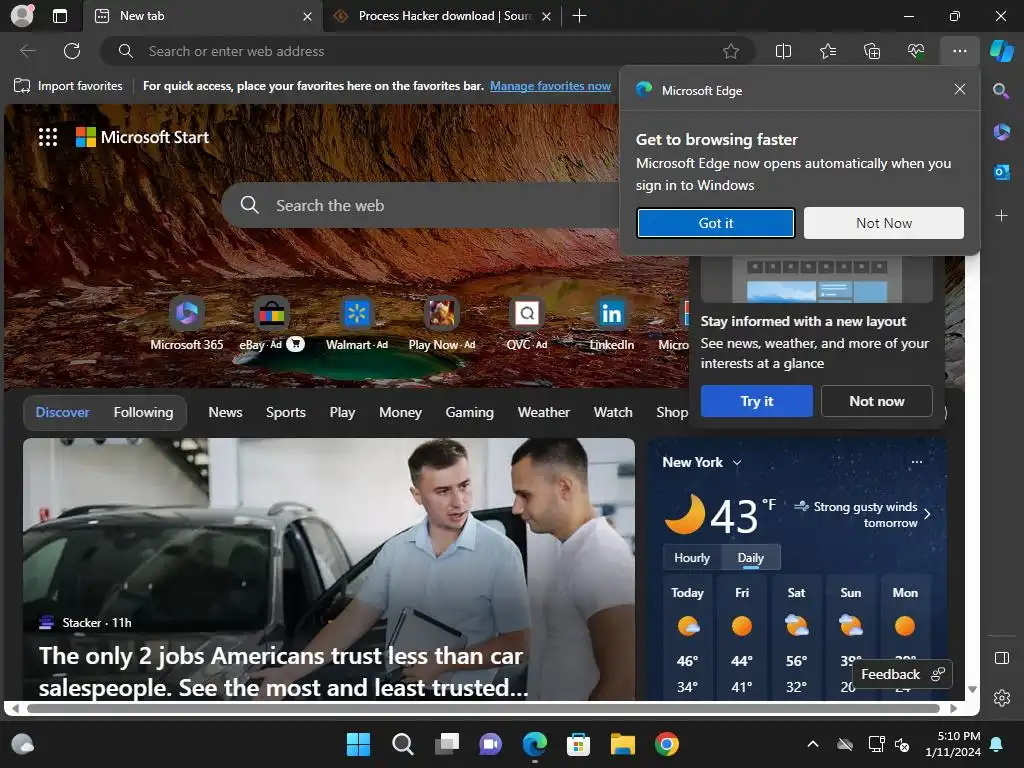Select the Following feed tab
The height and width of the screenshot is (768, 1024).
click(x=144, y=412)
